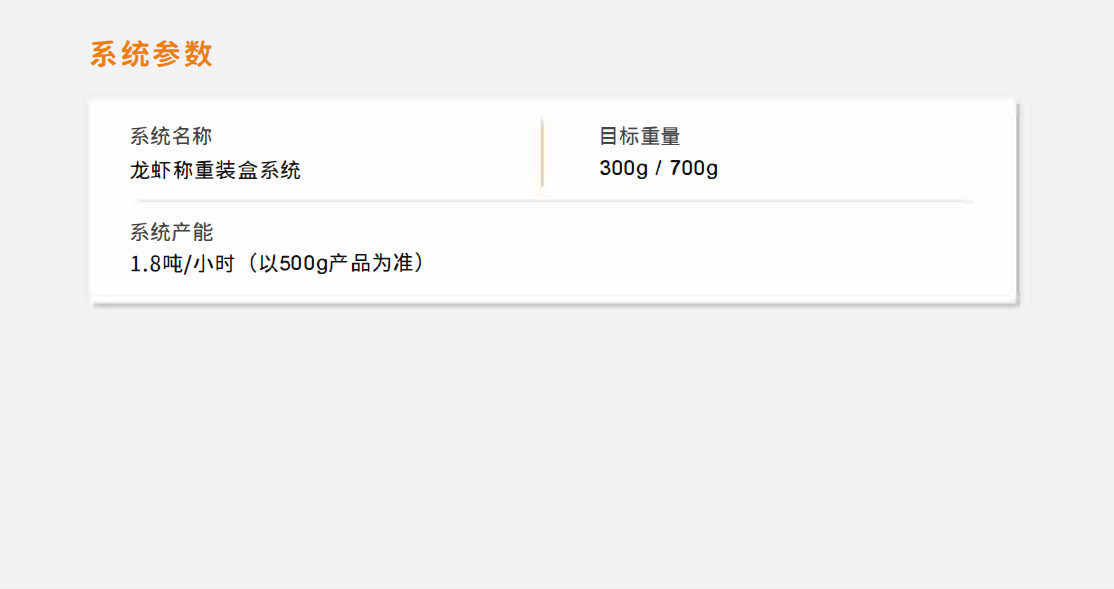Click the 龙虾称重装盒系统 value text
This screenshot has width=1114, height=589.
(x=215, y=170)
